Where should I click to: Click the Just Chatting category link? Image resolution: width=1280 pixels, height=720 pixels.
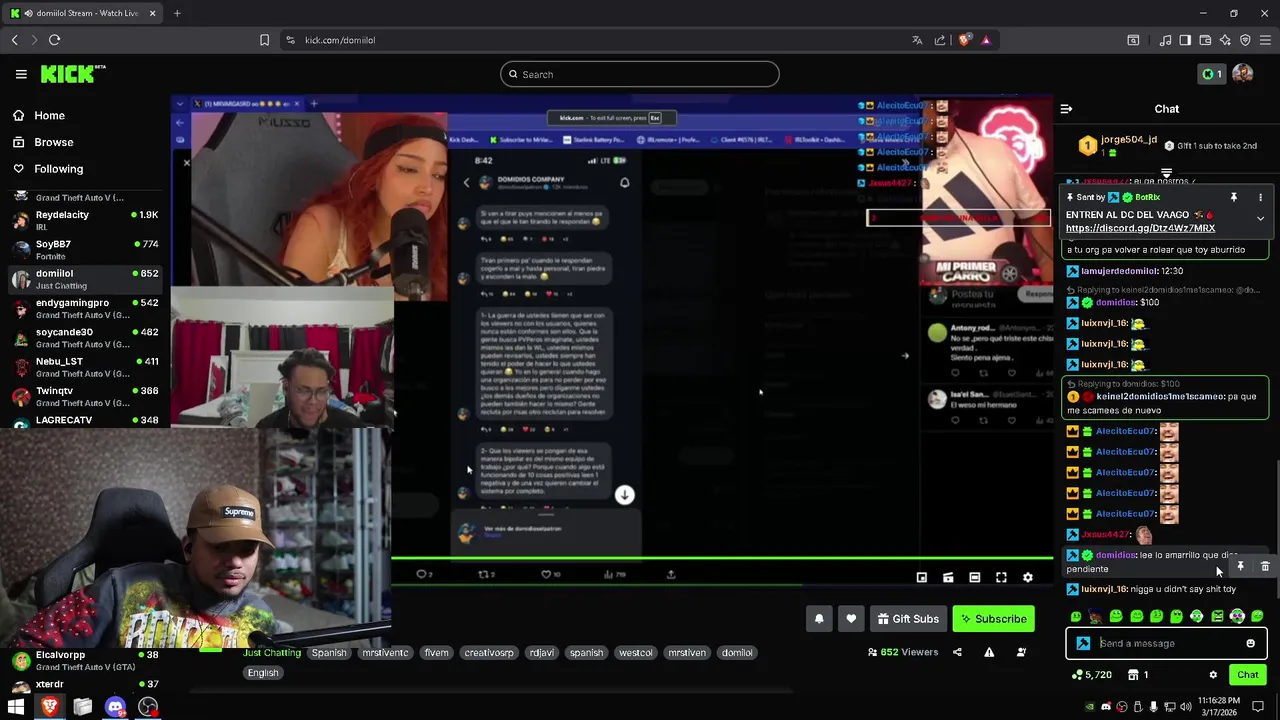click(x=272, y=653)
